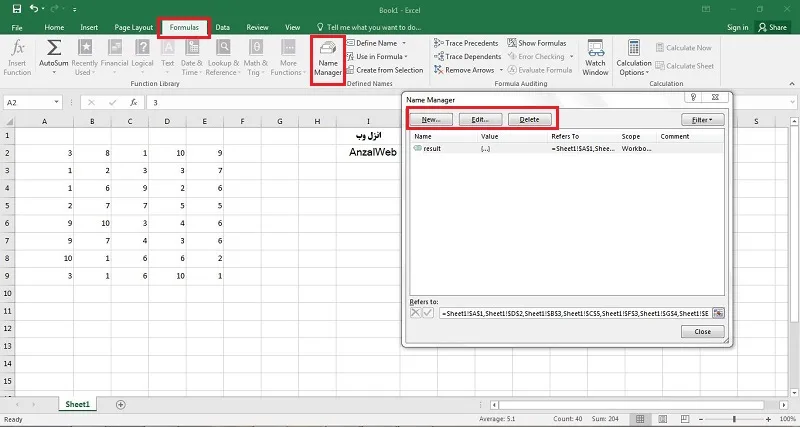Switch to the Data ribbon tab
Viewport: 800px width, 427px height.
tap(222, 27)
